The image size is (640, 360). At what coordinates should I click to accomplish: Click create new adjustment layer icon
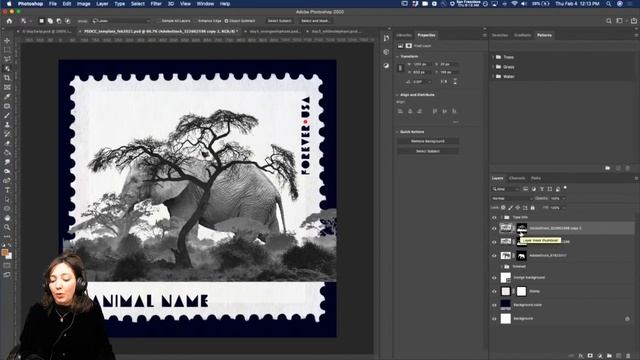pos(600,356)
